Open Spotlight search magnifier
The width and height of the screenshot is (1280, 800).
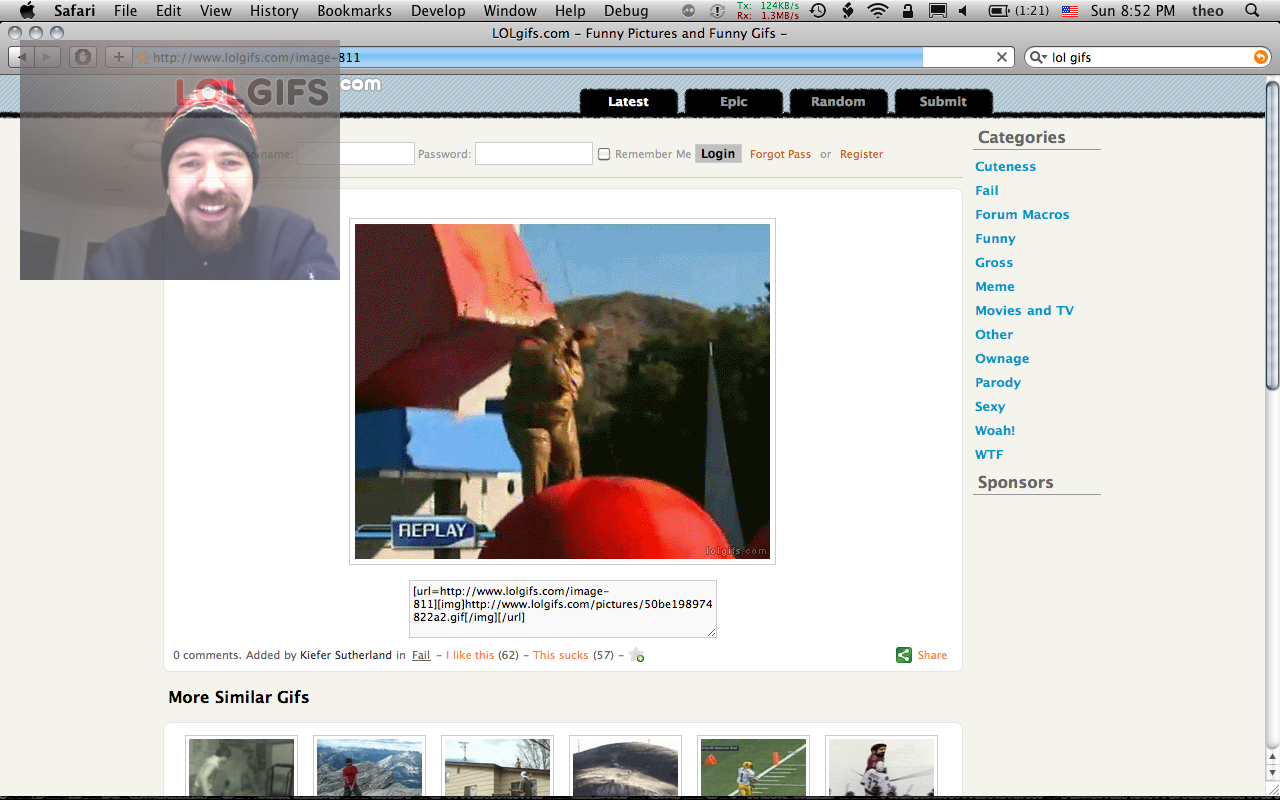click(x=1252, y=11)
